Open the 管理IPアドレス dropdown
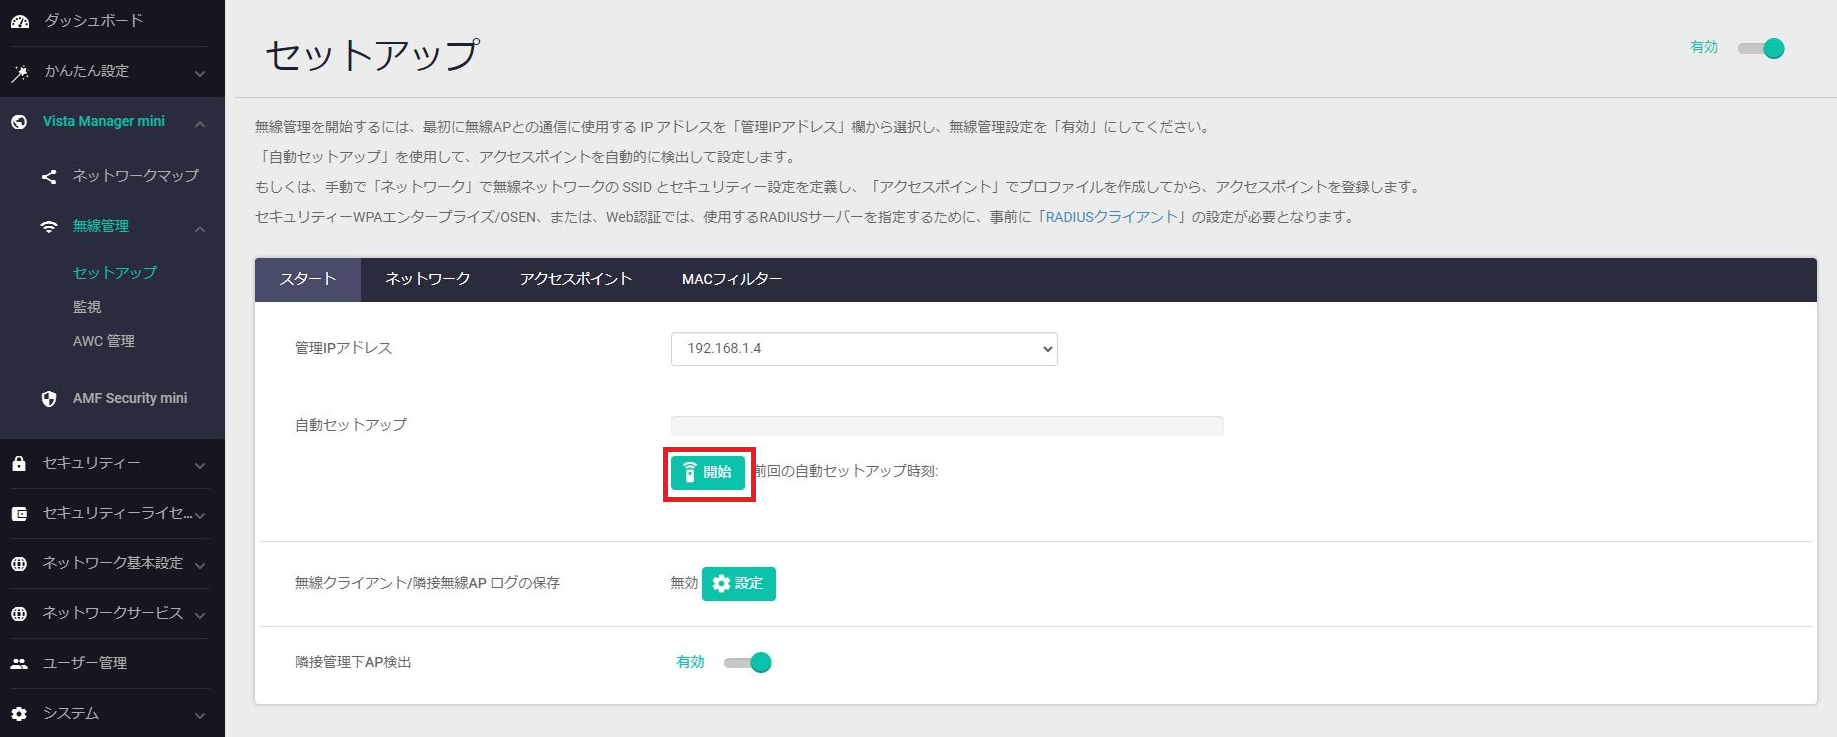1837x737 pixels. (x=863, y=349)
